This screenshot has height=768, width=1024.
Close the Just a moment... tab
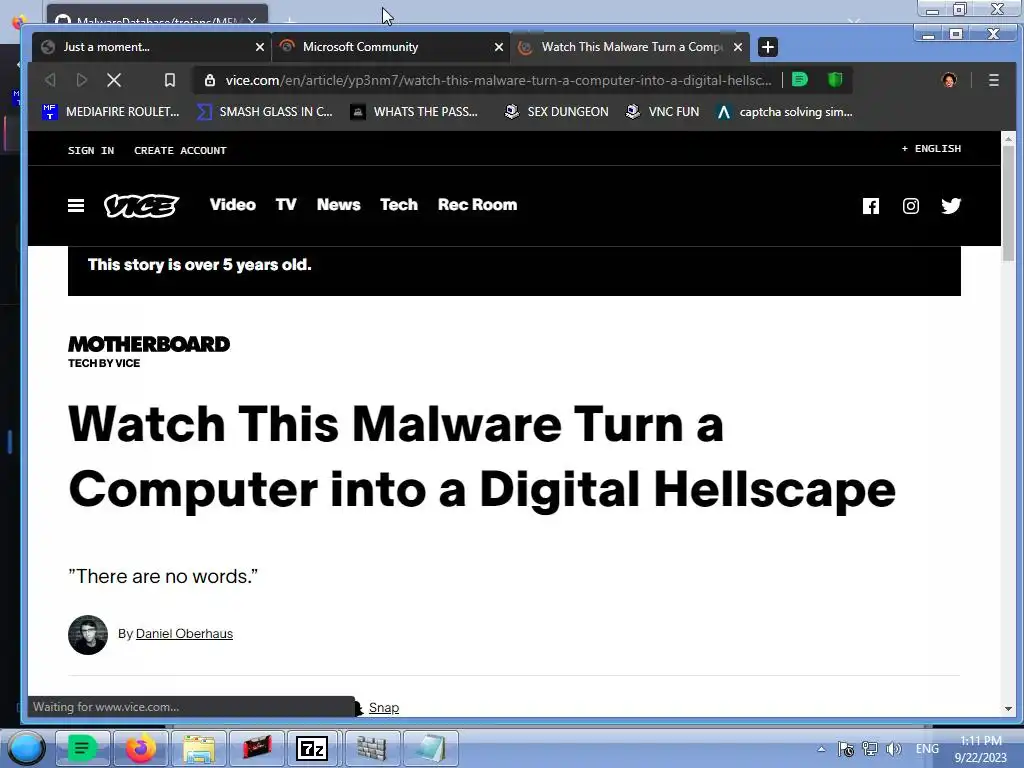coord(260,47)
